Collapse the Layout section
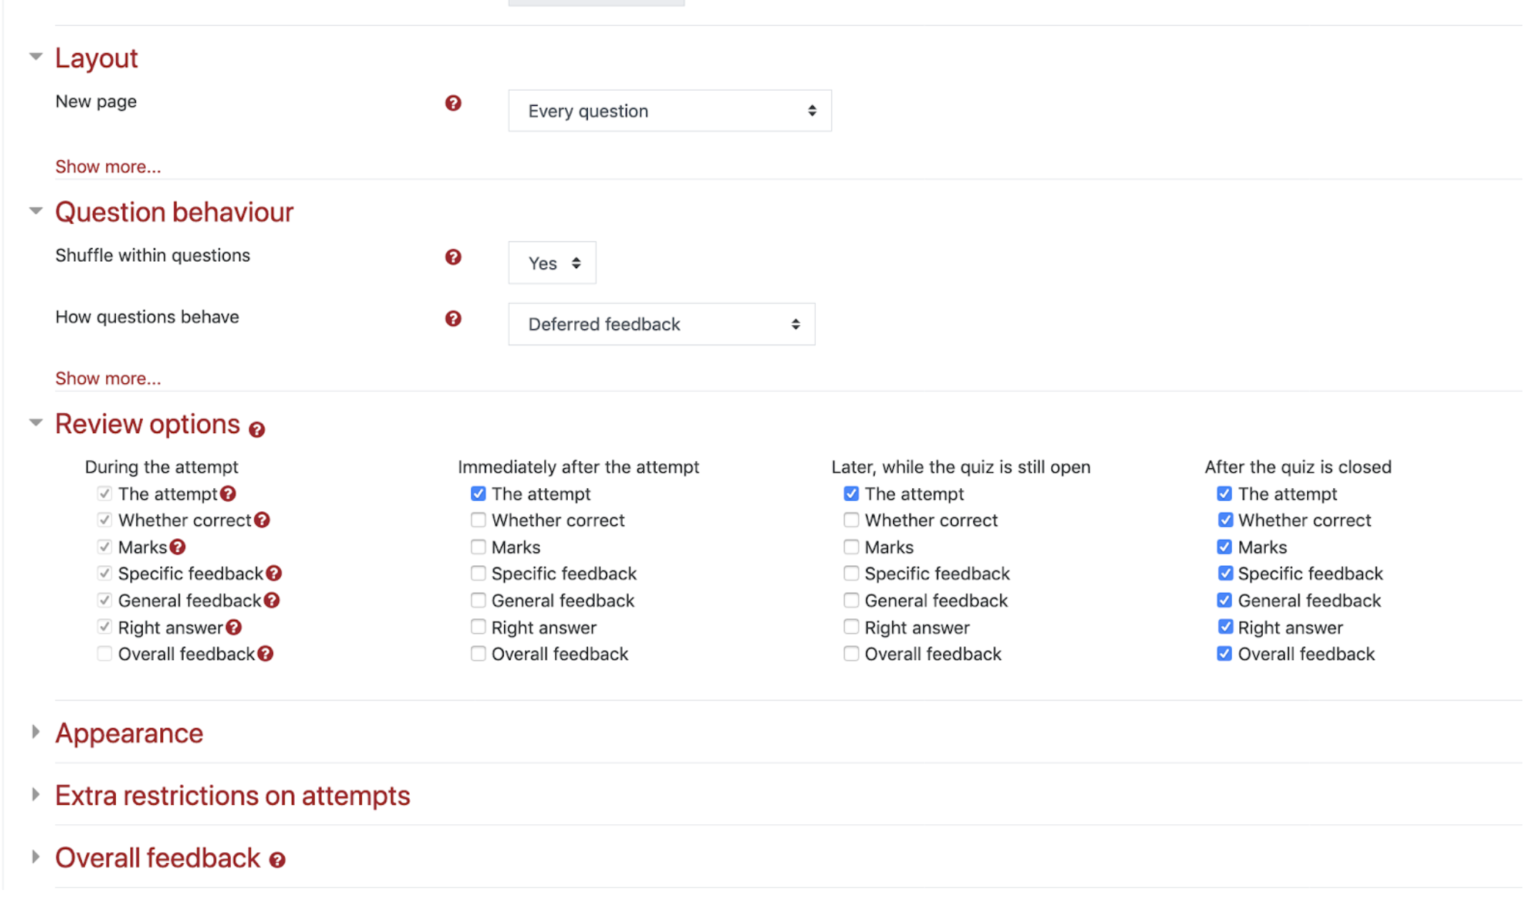 (x=35, y=57)
